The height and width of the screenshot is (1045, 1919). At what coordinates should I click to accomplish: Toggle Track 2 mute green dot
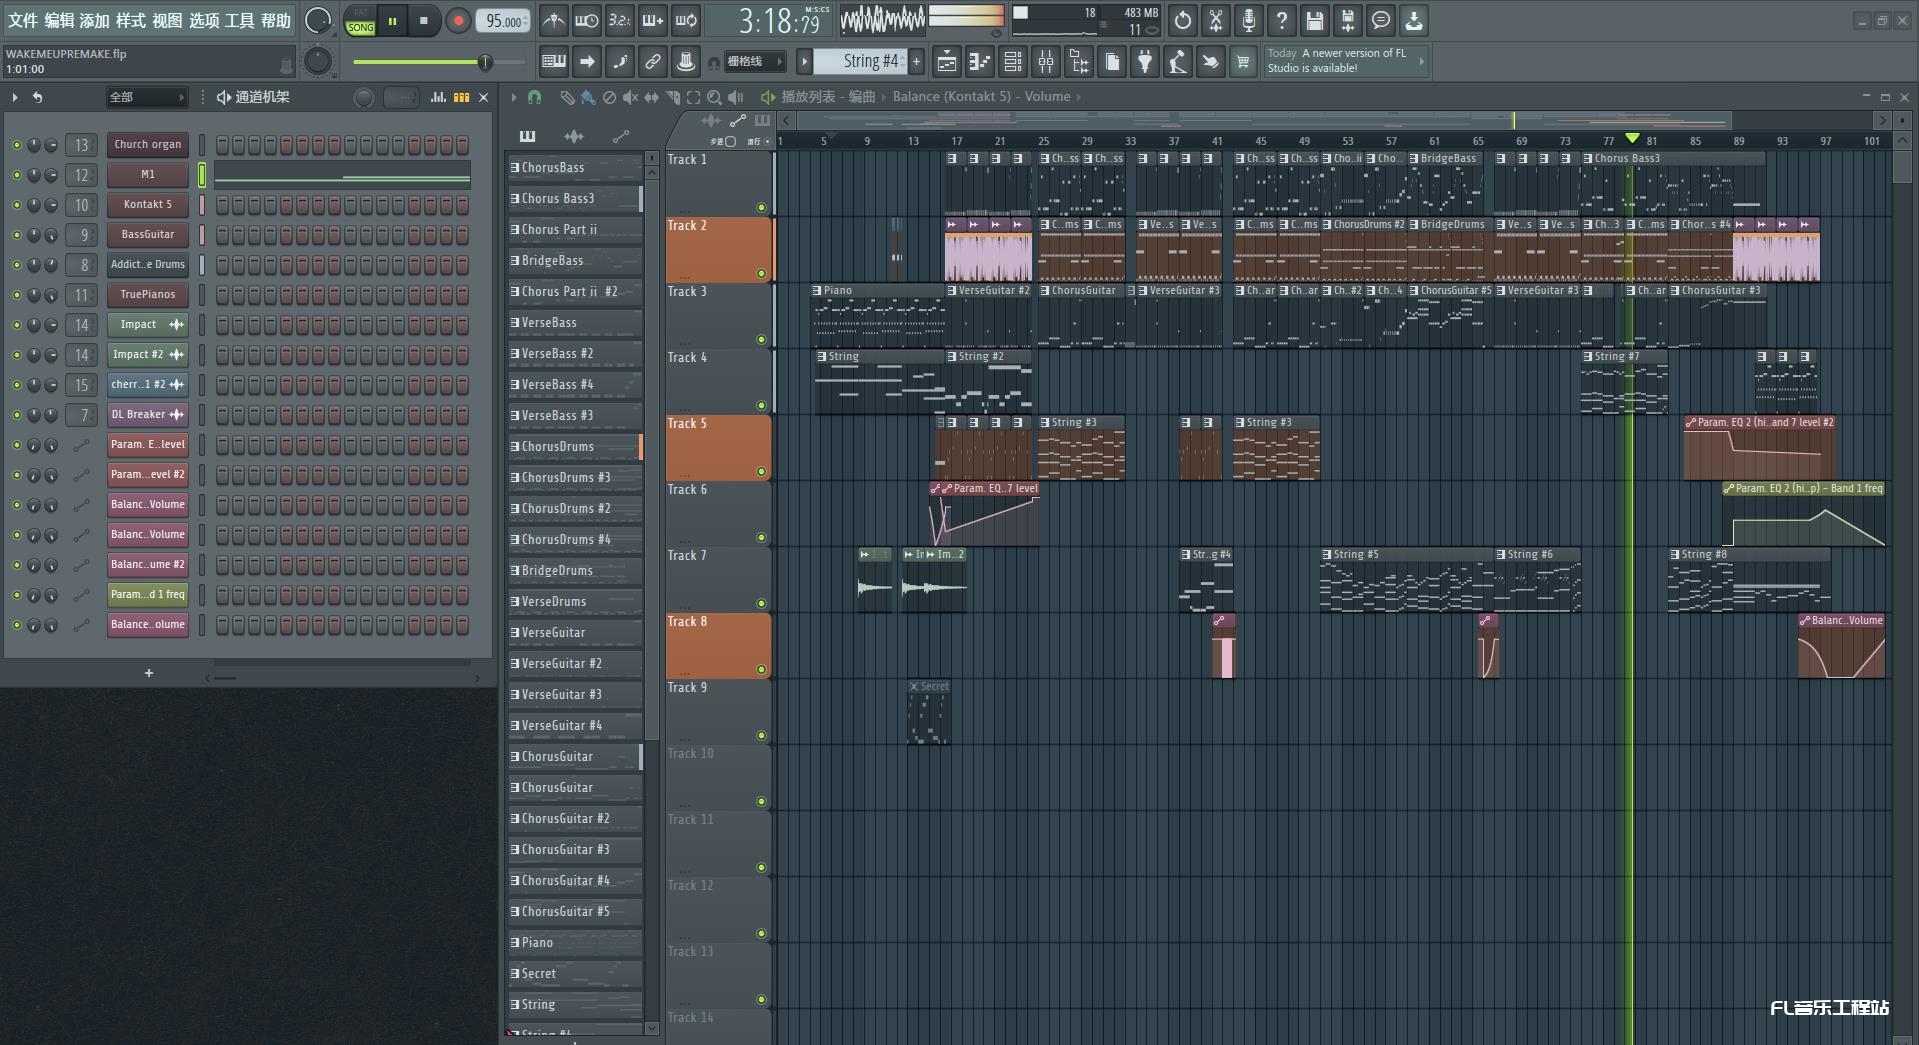pos(761,273)
